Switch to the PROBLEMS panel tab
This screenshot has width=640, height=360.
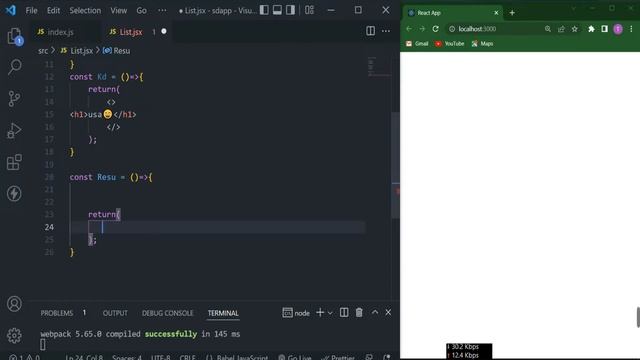(56, 313)
